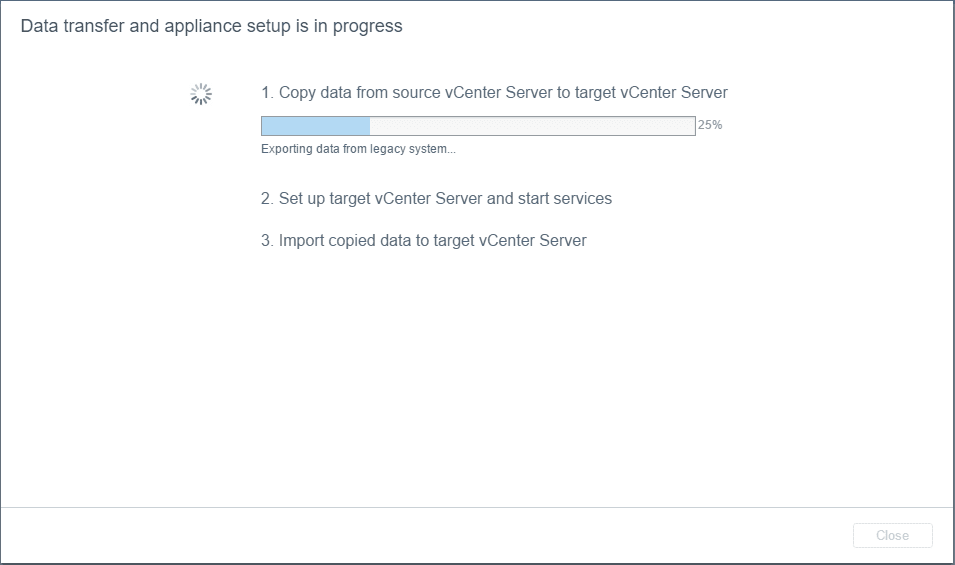The image size is (955, 565).
Task: Select step 2 Set up target vCenter Server
Action: click(436, 199)
